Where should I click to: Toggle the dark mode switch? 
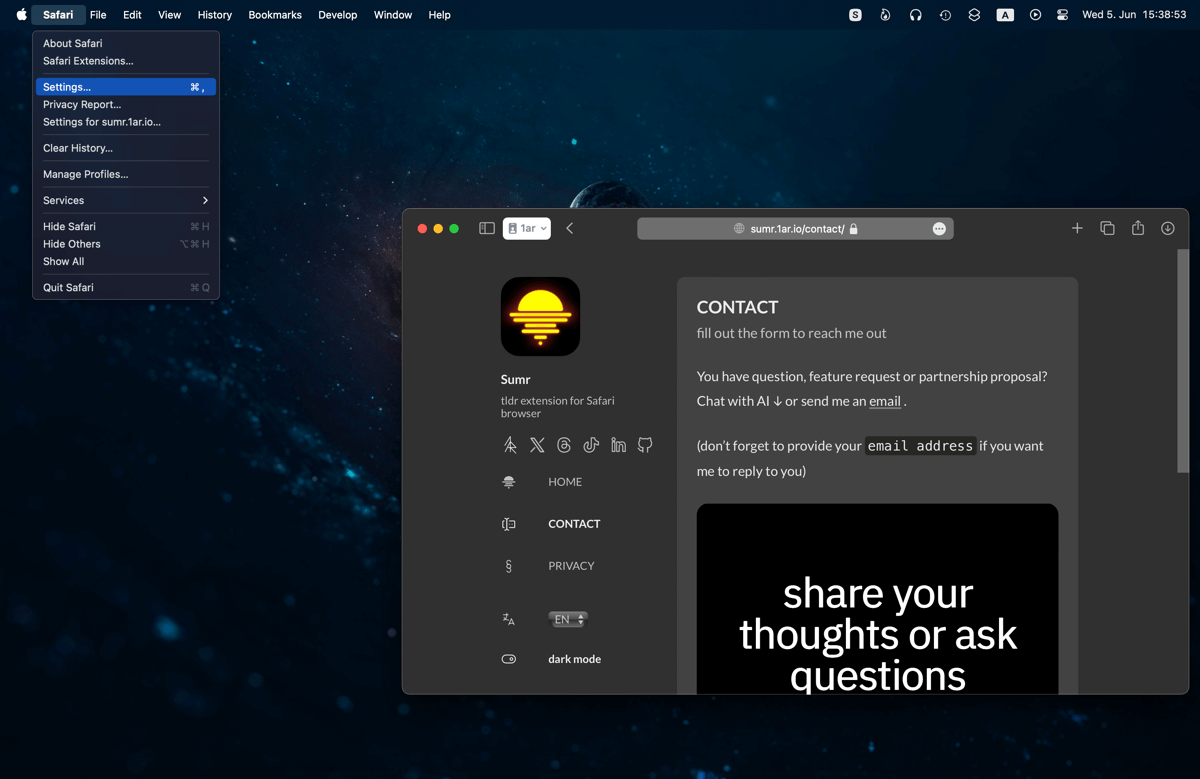point(509,659)
